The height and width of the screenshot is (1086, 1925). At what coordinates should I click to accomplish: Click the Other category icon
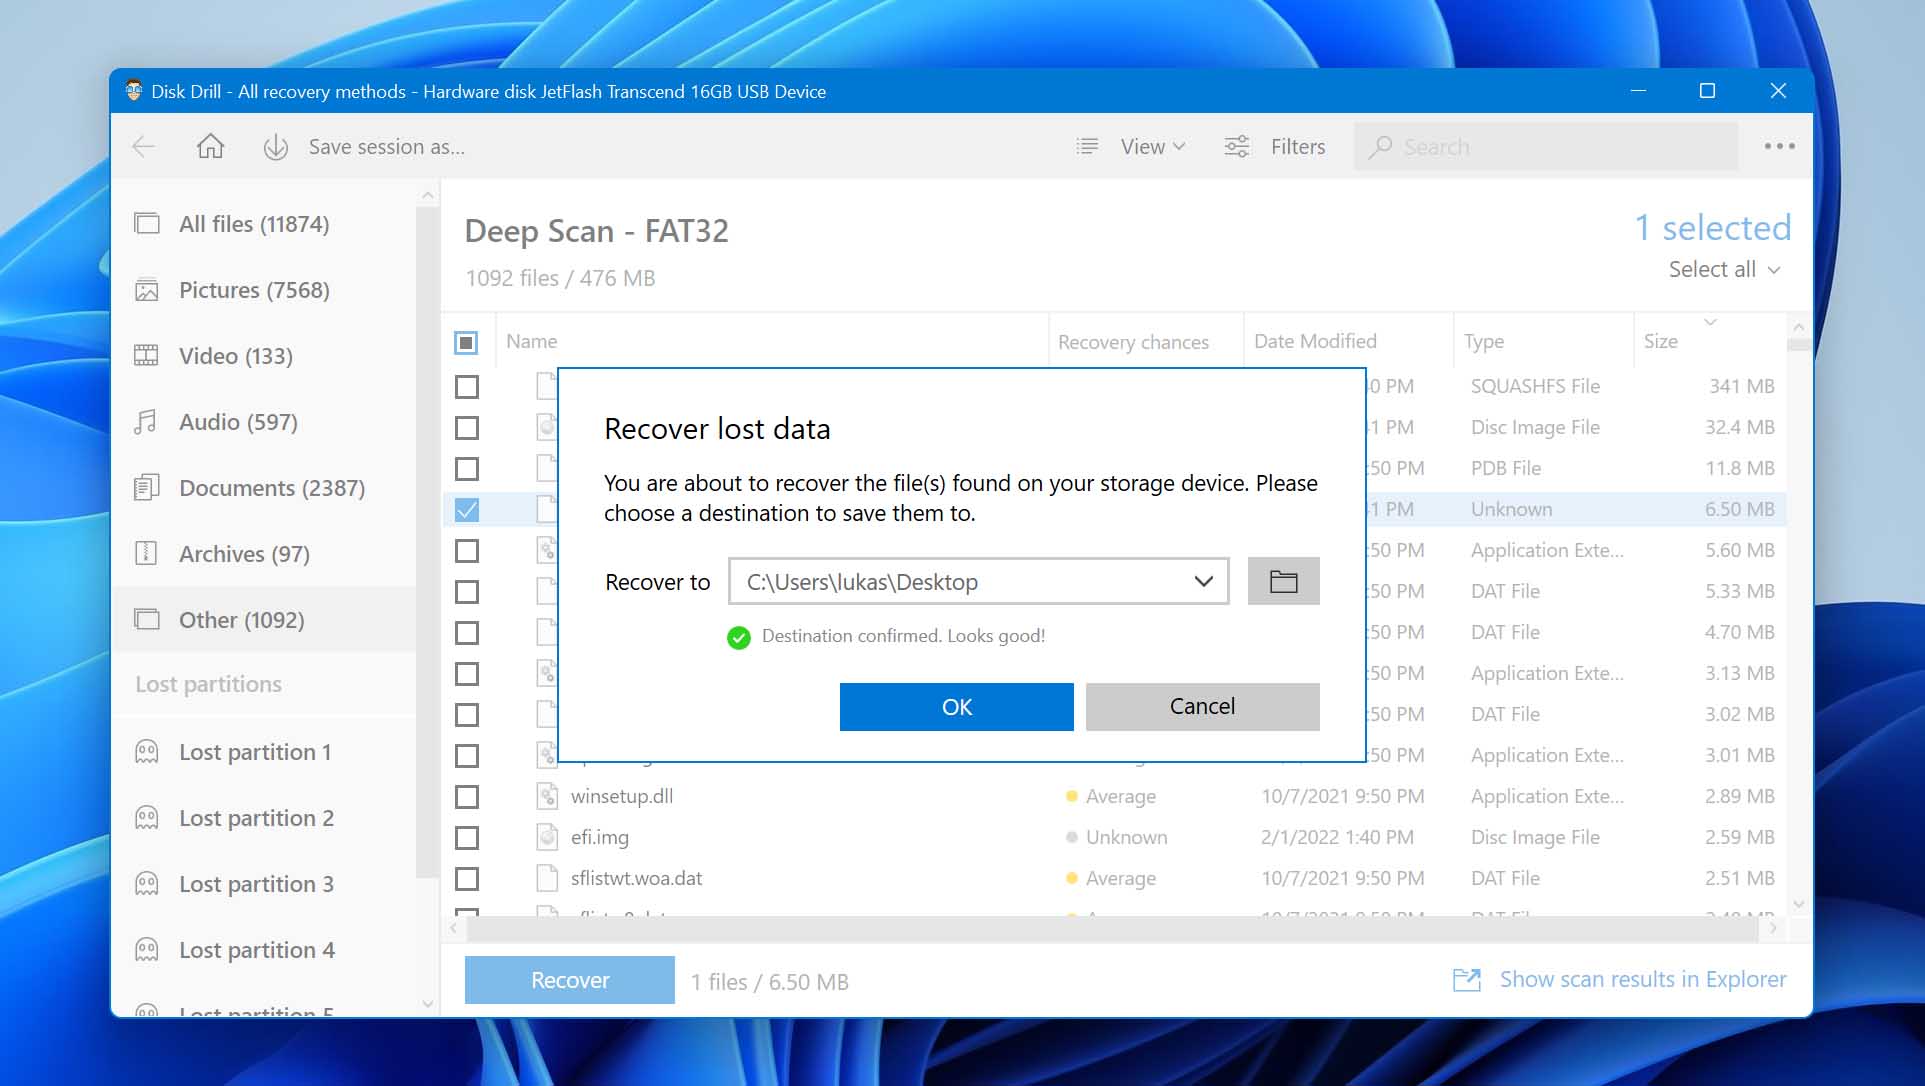pyautogui.click(x=147, y=620)
